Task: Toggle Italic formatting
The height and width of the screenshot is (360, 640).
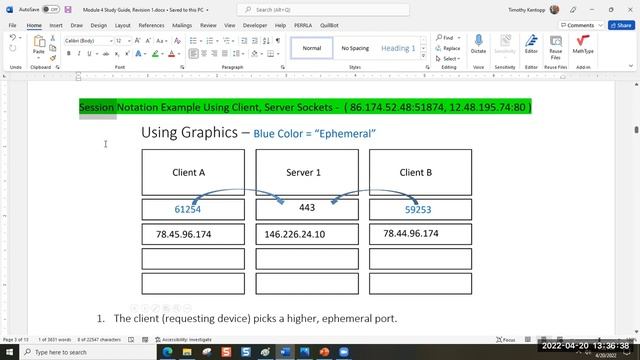Action: tap(79, 53)
